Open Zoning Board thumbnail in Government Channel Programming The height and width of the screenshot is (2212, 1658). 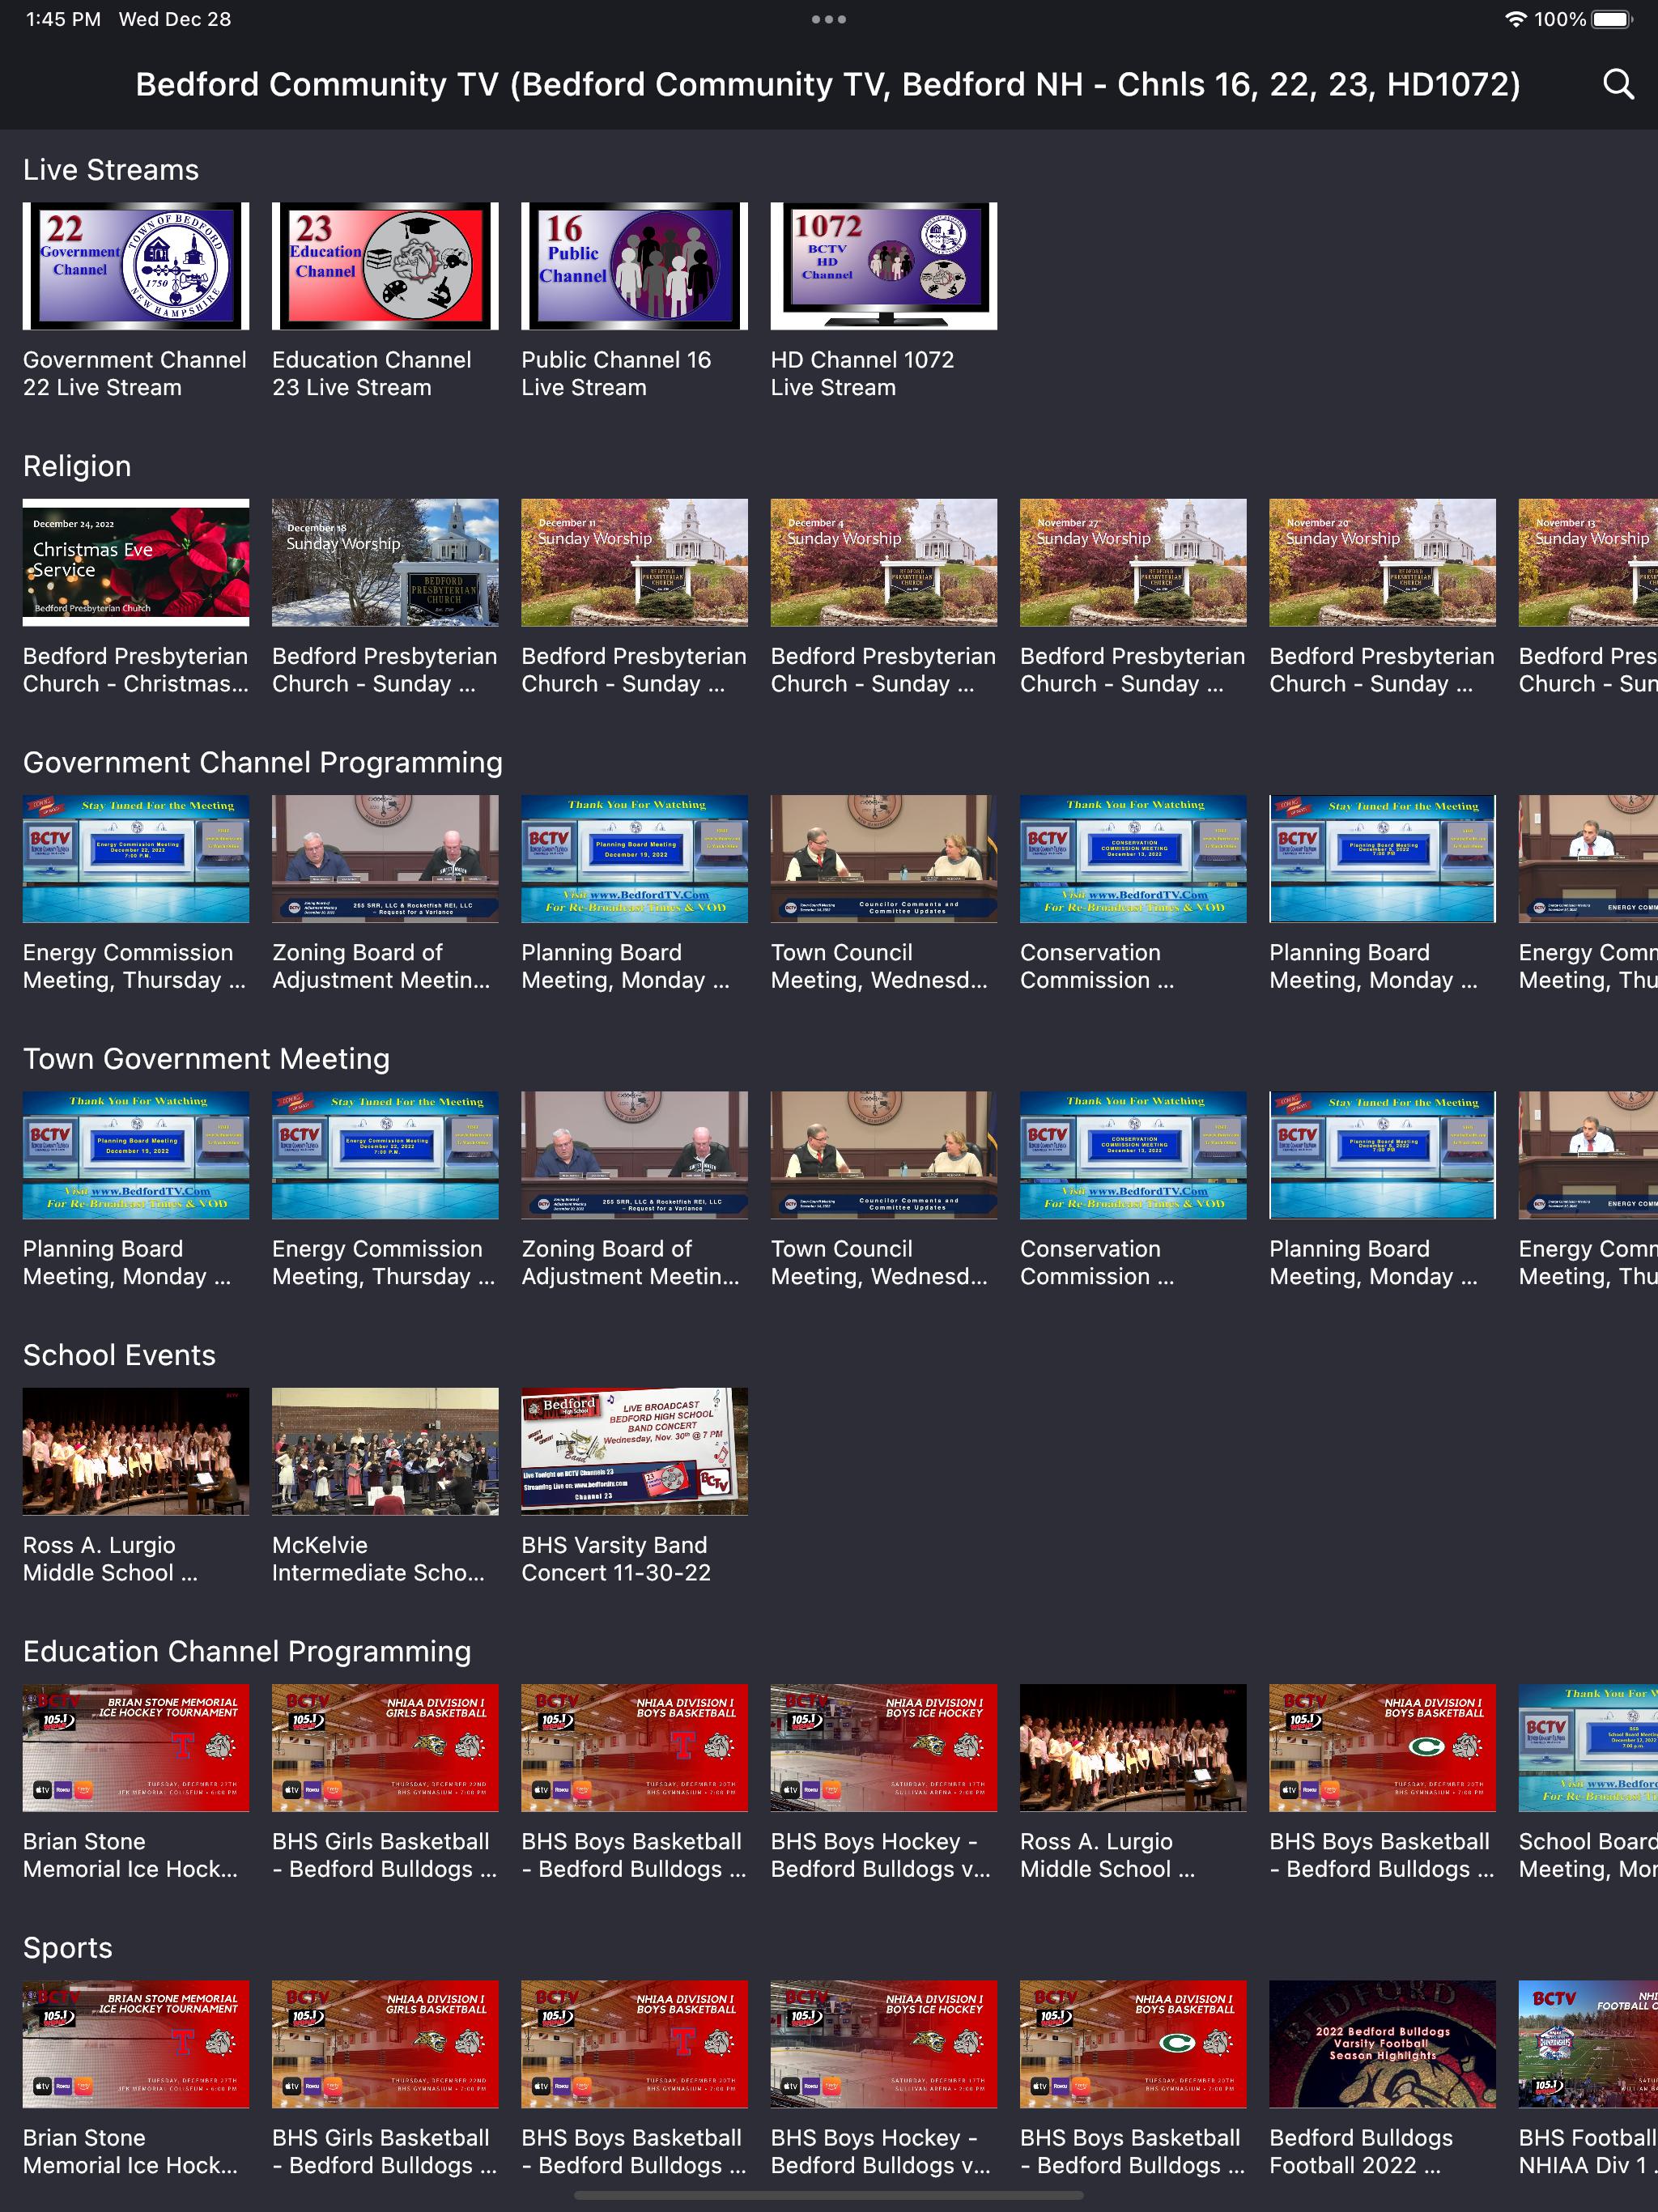[385, 859]
